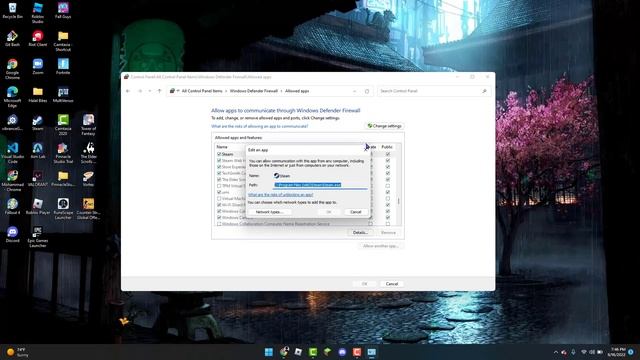Image resolution: width=640 pixels, height=360 pixels.
Task: Toggle the TPM Virtual row checkbox
Action: pyautogui.click(x=219, y=186)
